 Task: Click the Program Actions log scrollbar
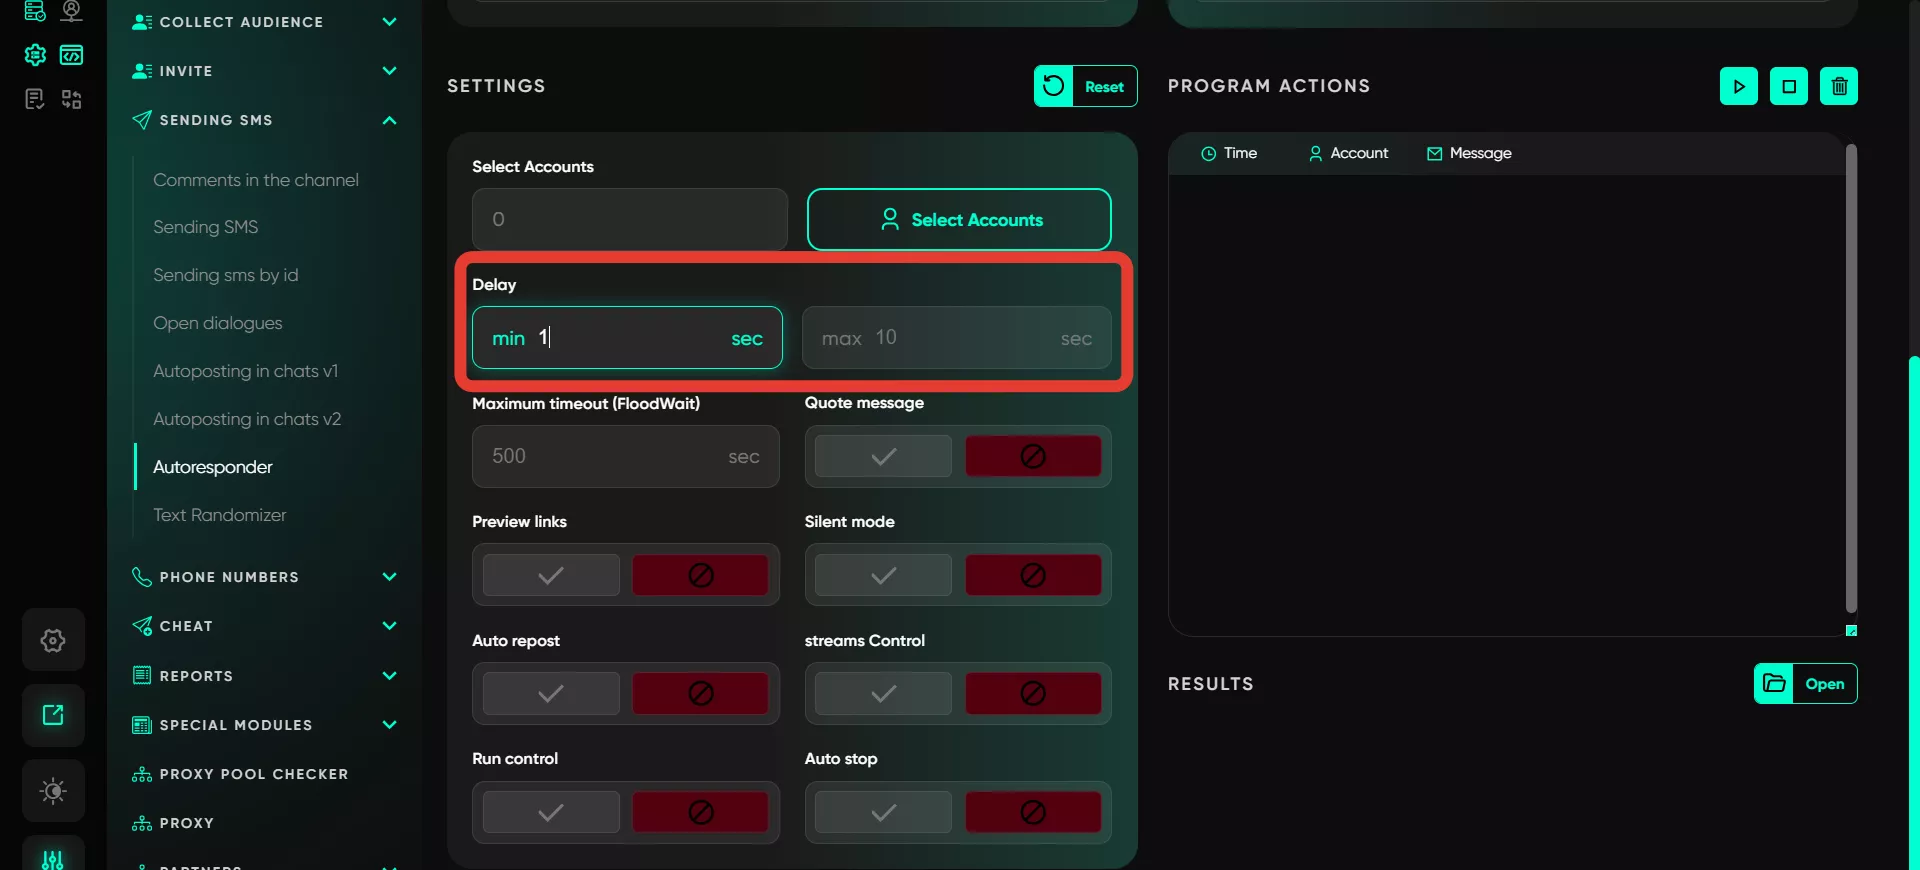point(1851,378)
